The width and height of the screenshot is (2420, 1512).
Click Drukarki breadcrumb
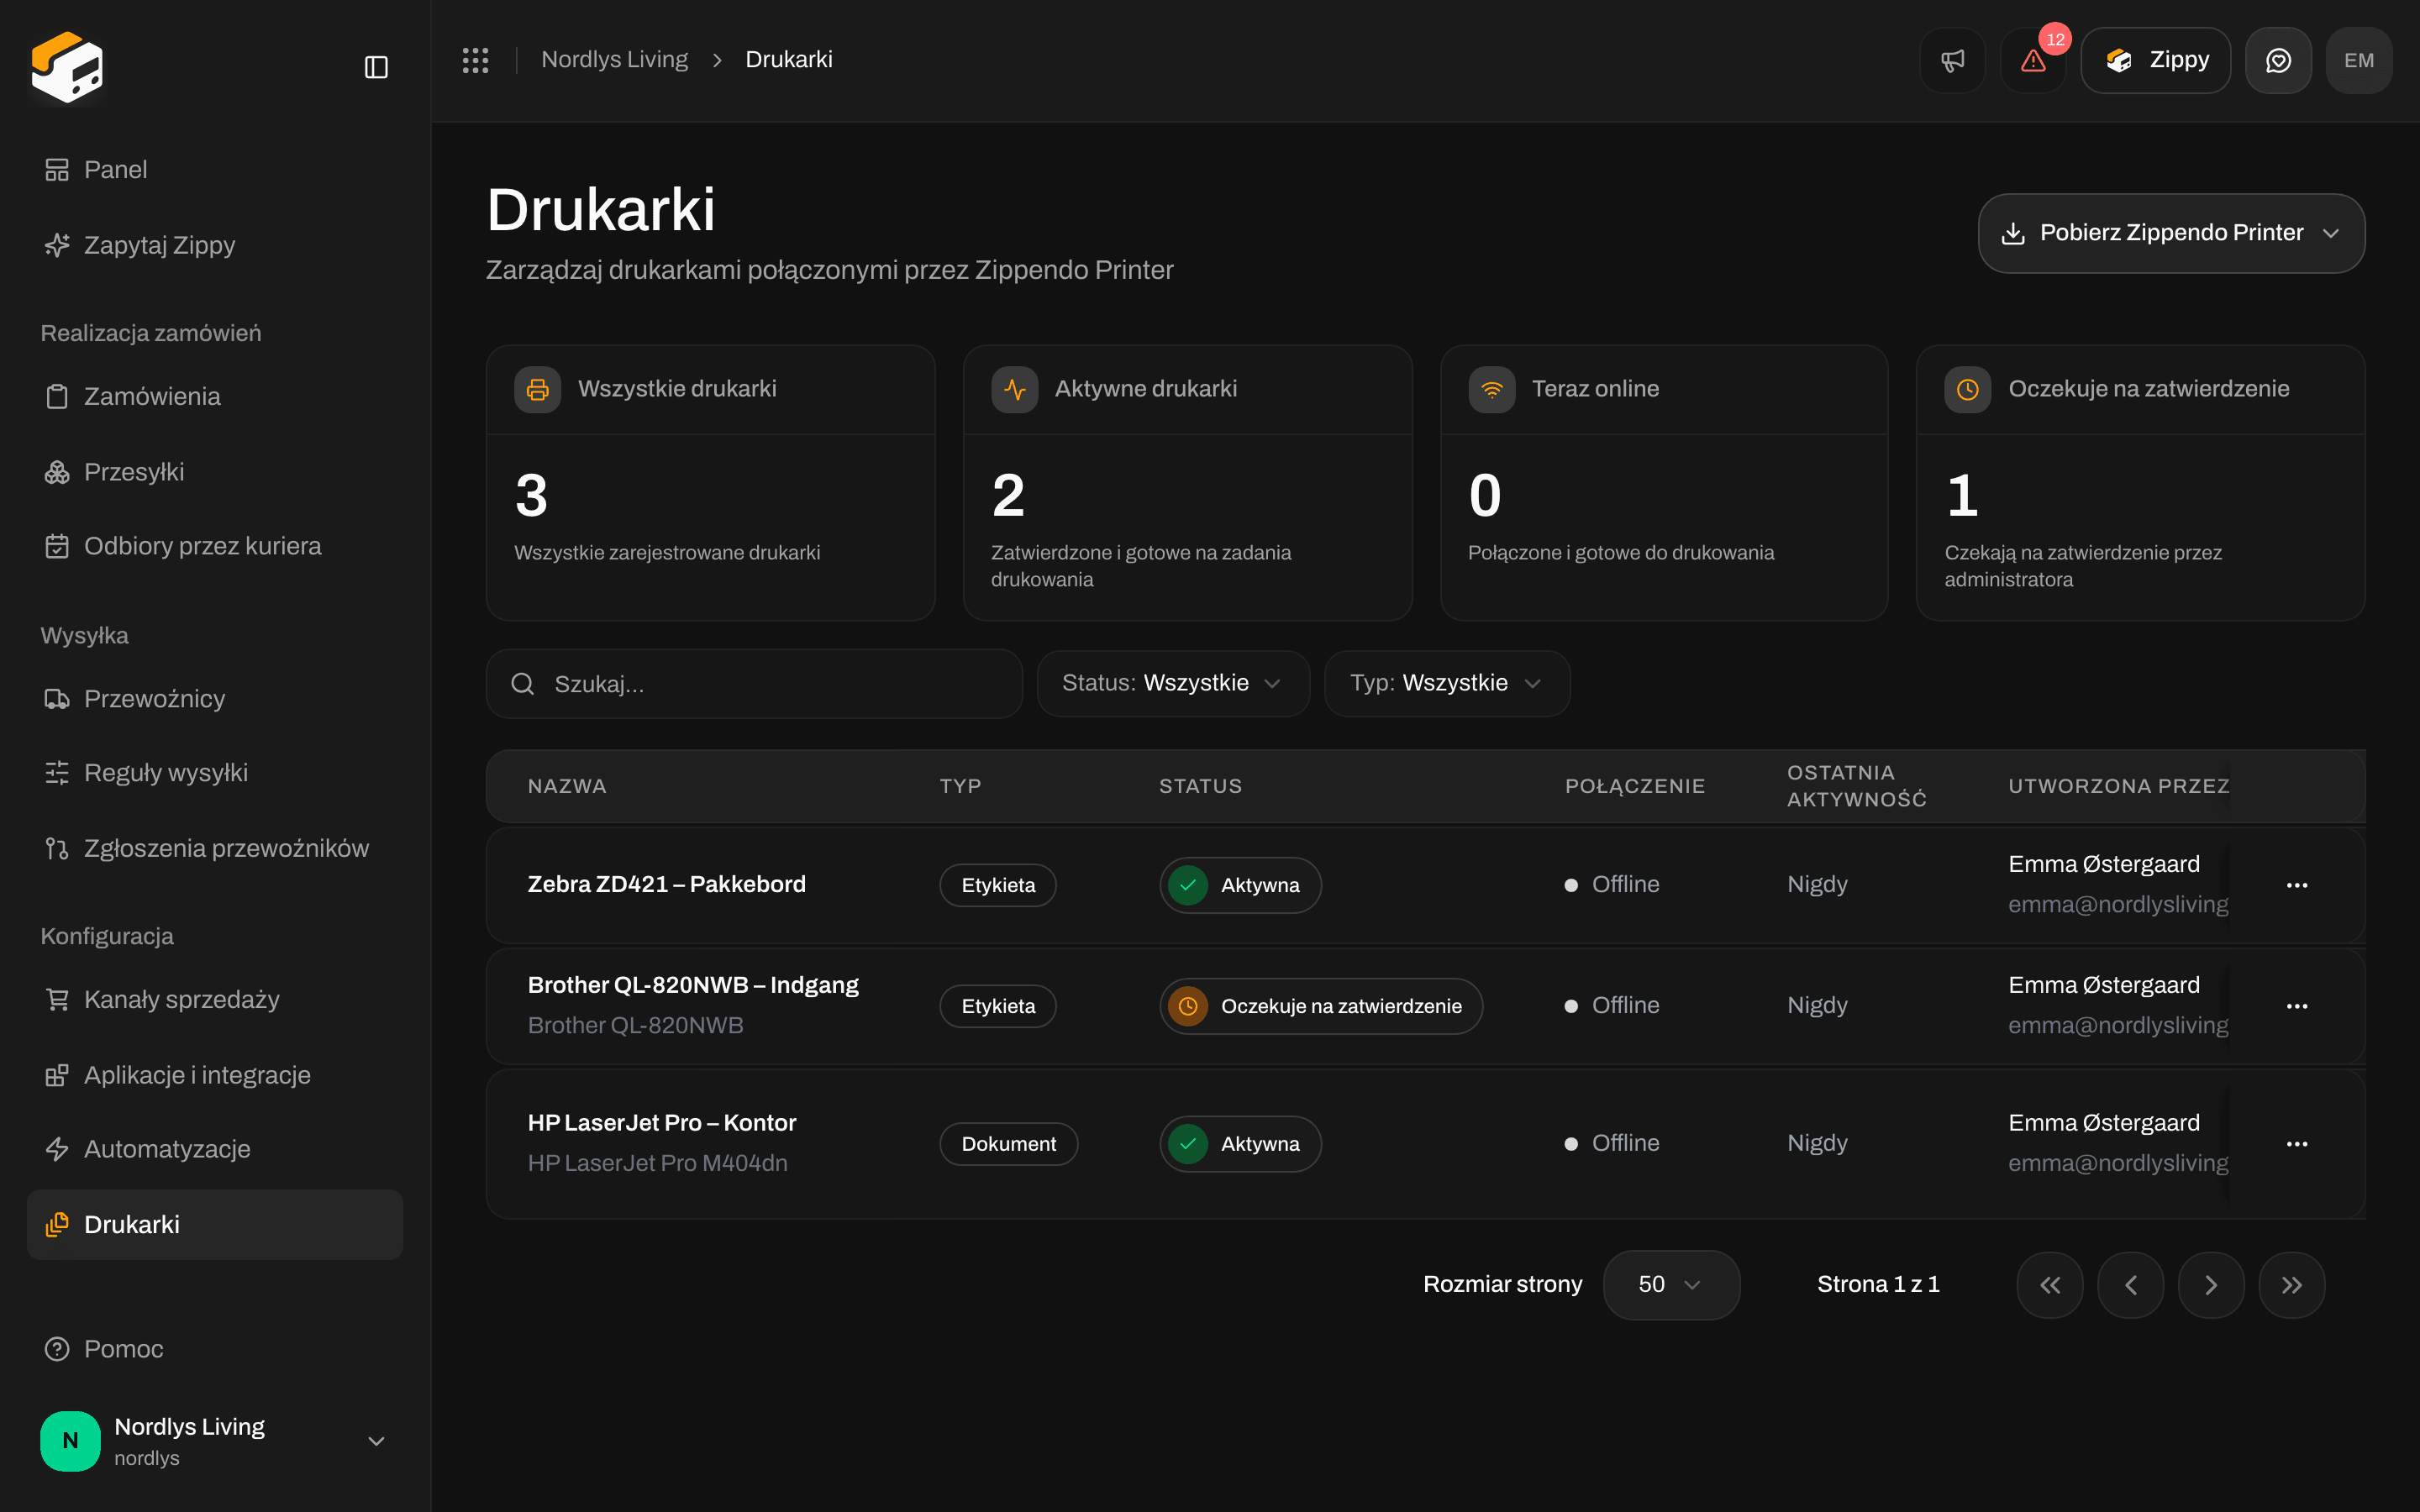click(789, 60)
